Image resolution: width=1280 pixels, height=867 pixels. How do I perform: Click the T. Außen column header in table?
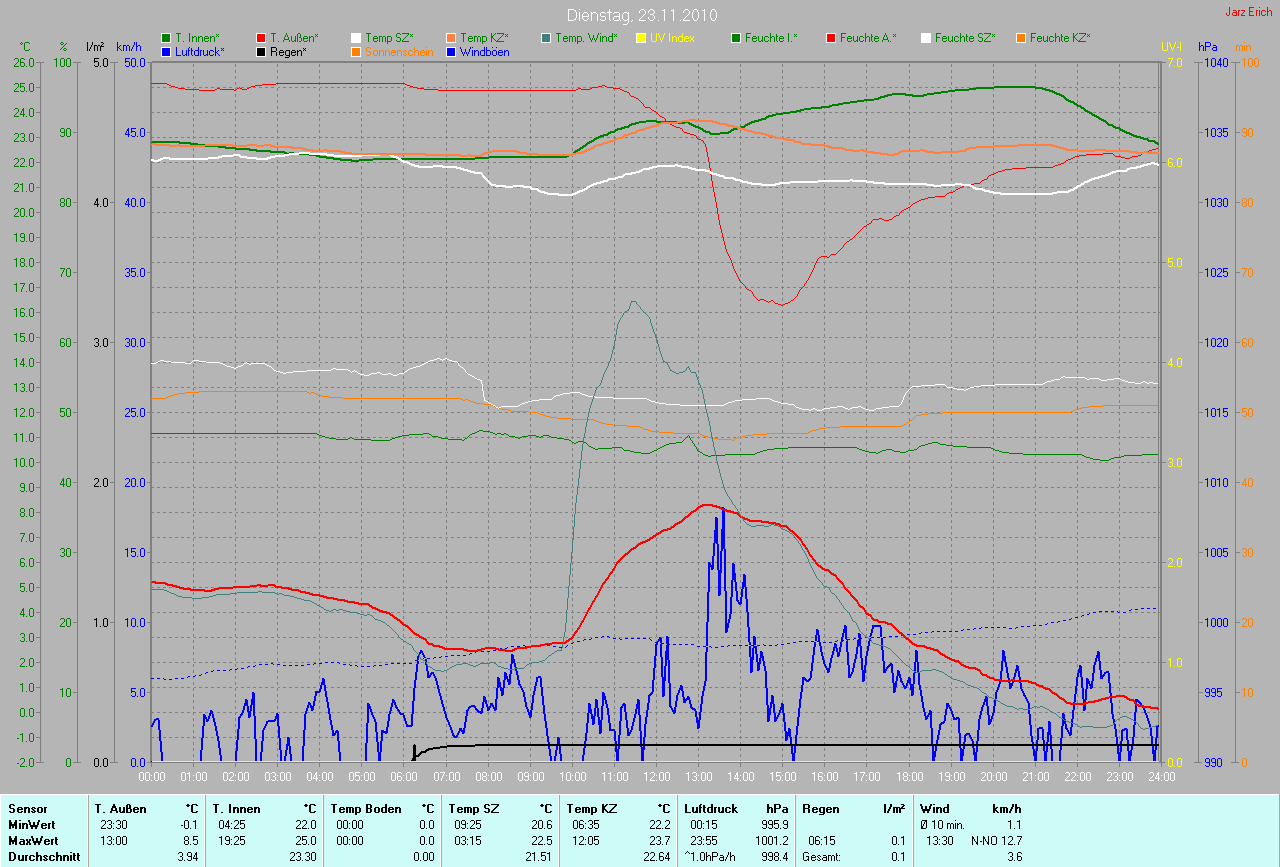[x=121, y=808]
